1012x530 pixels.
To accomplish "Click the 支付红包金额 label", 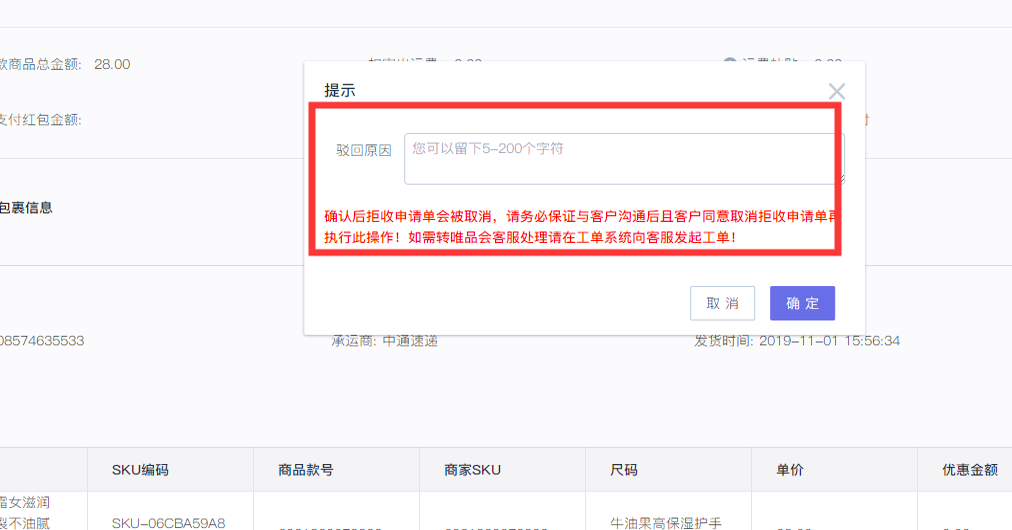I will 40,120.
